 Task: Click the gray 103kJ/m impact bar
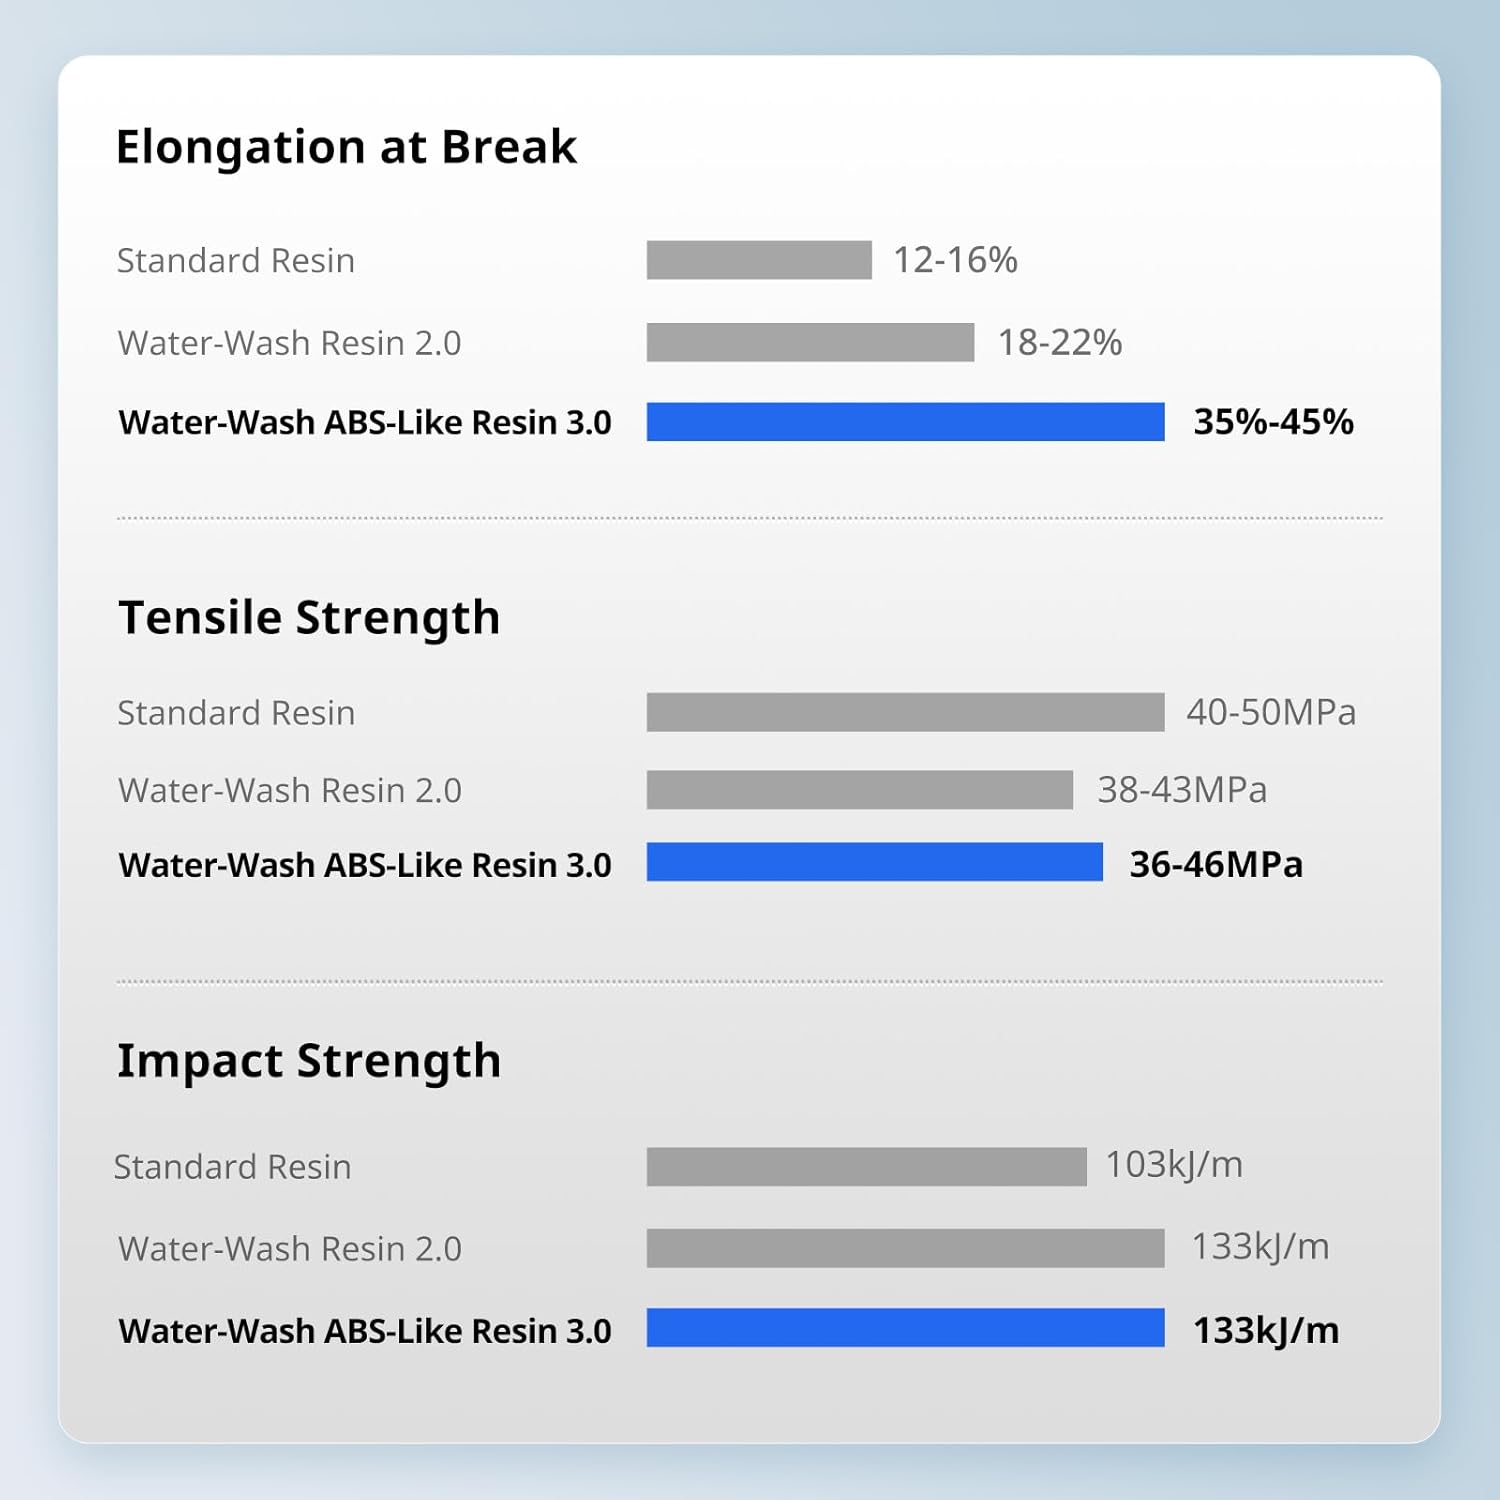(x=866, y=1166)
